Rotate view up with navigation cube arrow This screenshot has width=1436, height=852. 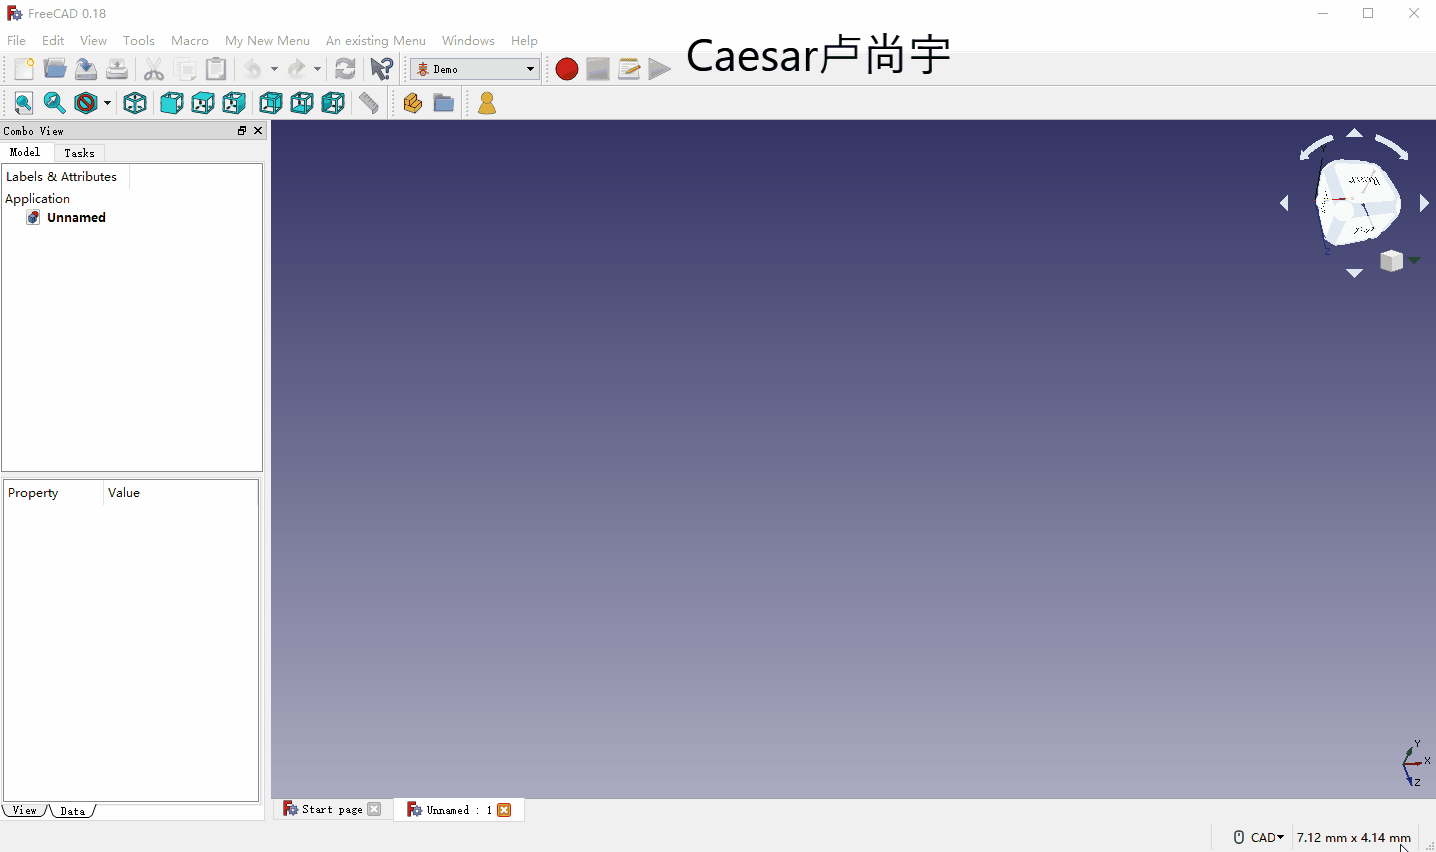1354,133
